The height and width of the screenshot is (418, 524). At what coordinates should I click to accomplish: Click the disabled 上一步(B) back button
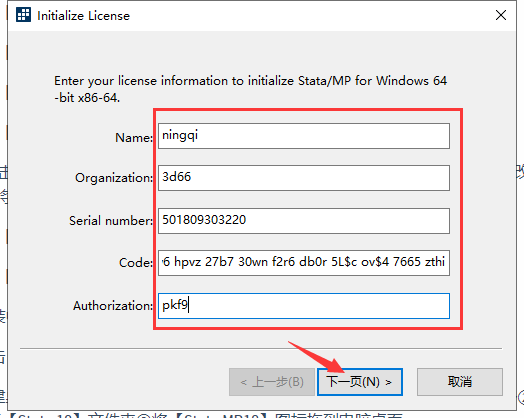click(272, 382)
